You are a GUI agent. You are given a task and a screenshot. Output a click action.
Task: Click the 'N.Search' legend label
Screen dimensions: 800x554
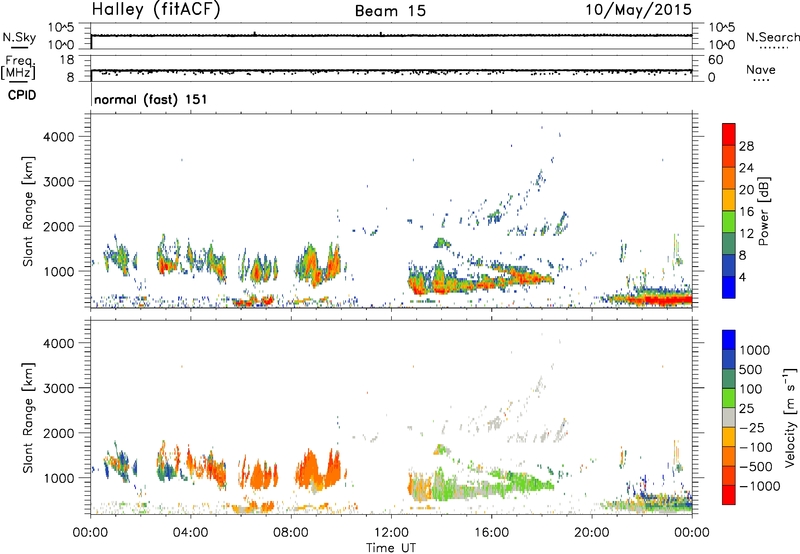tap(772, 37)
